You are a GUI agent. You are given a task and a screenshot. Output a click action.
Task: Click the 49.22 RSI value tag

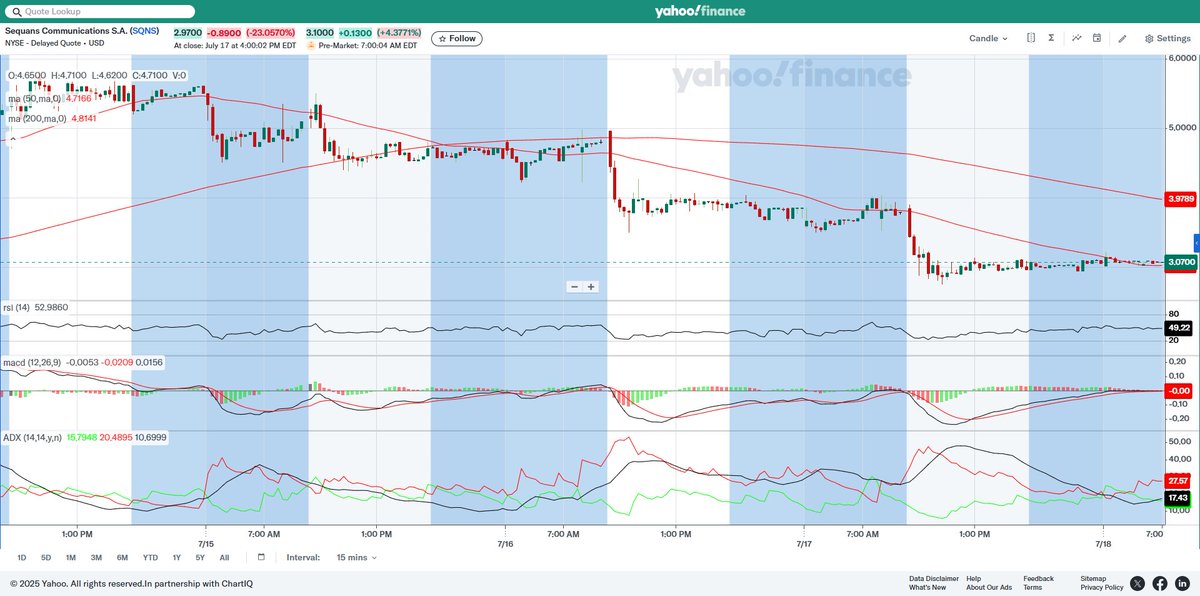(1179, 327)
